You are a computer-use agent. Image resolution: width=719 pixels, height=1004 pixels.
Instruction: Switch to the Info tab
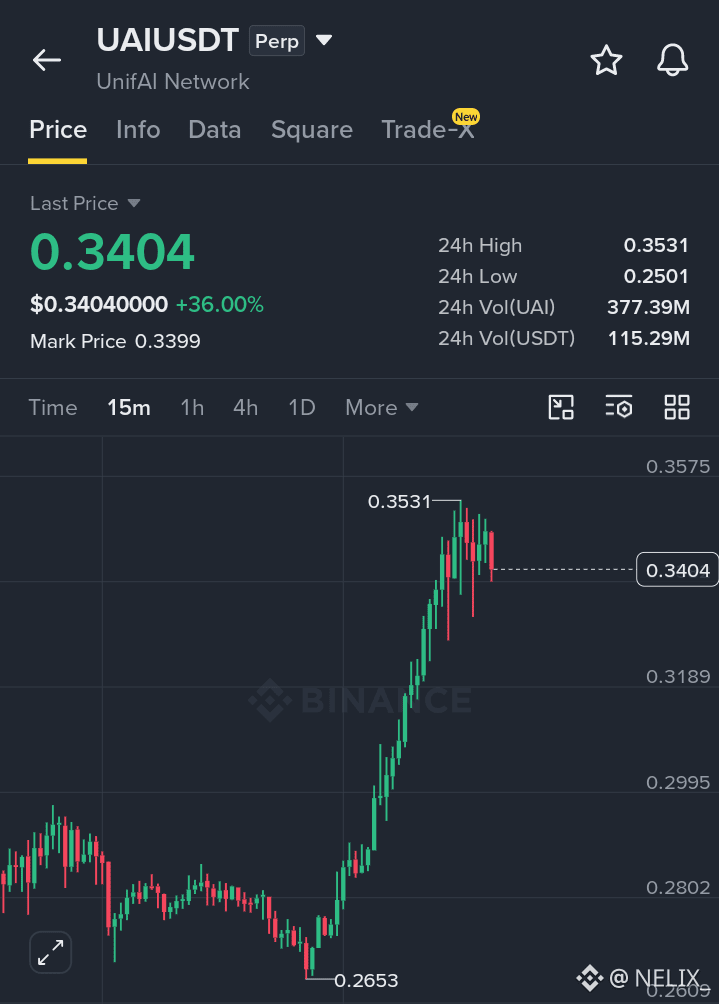[138, 130]
